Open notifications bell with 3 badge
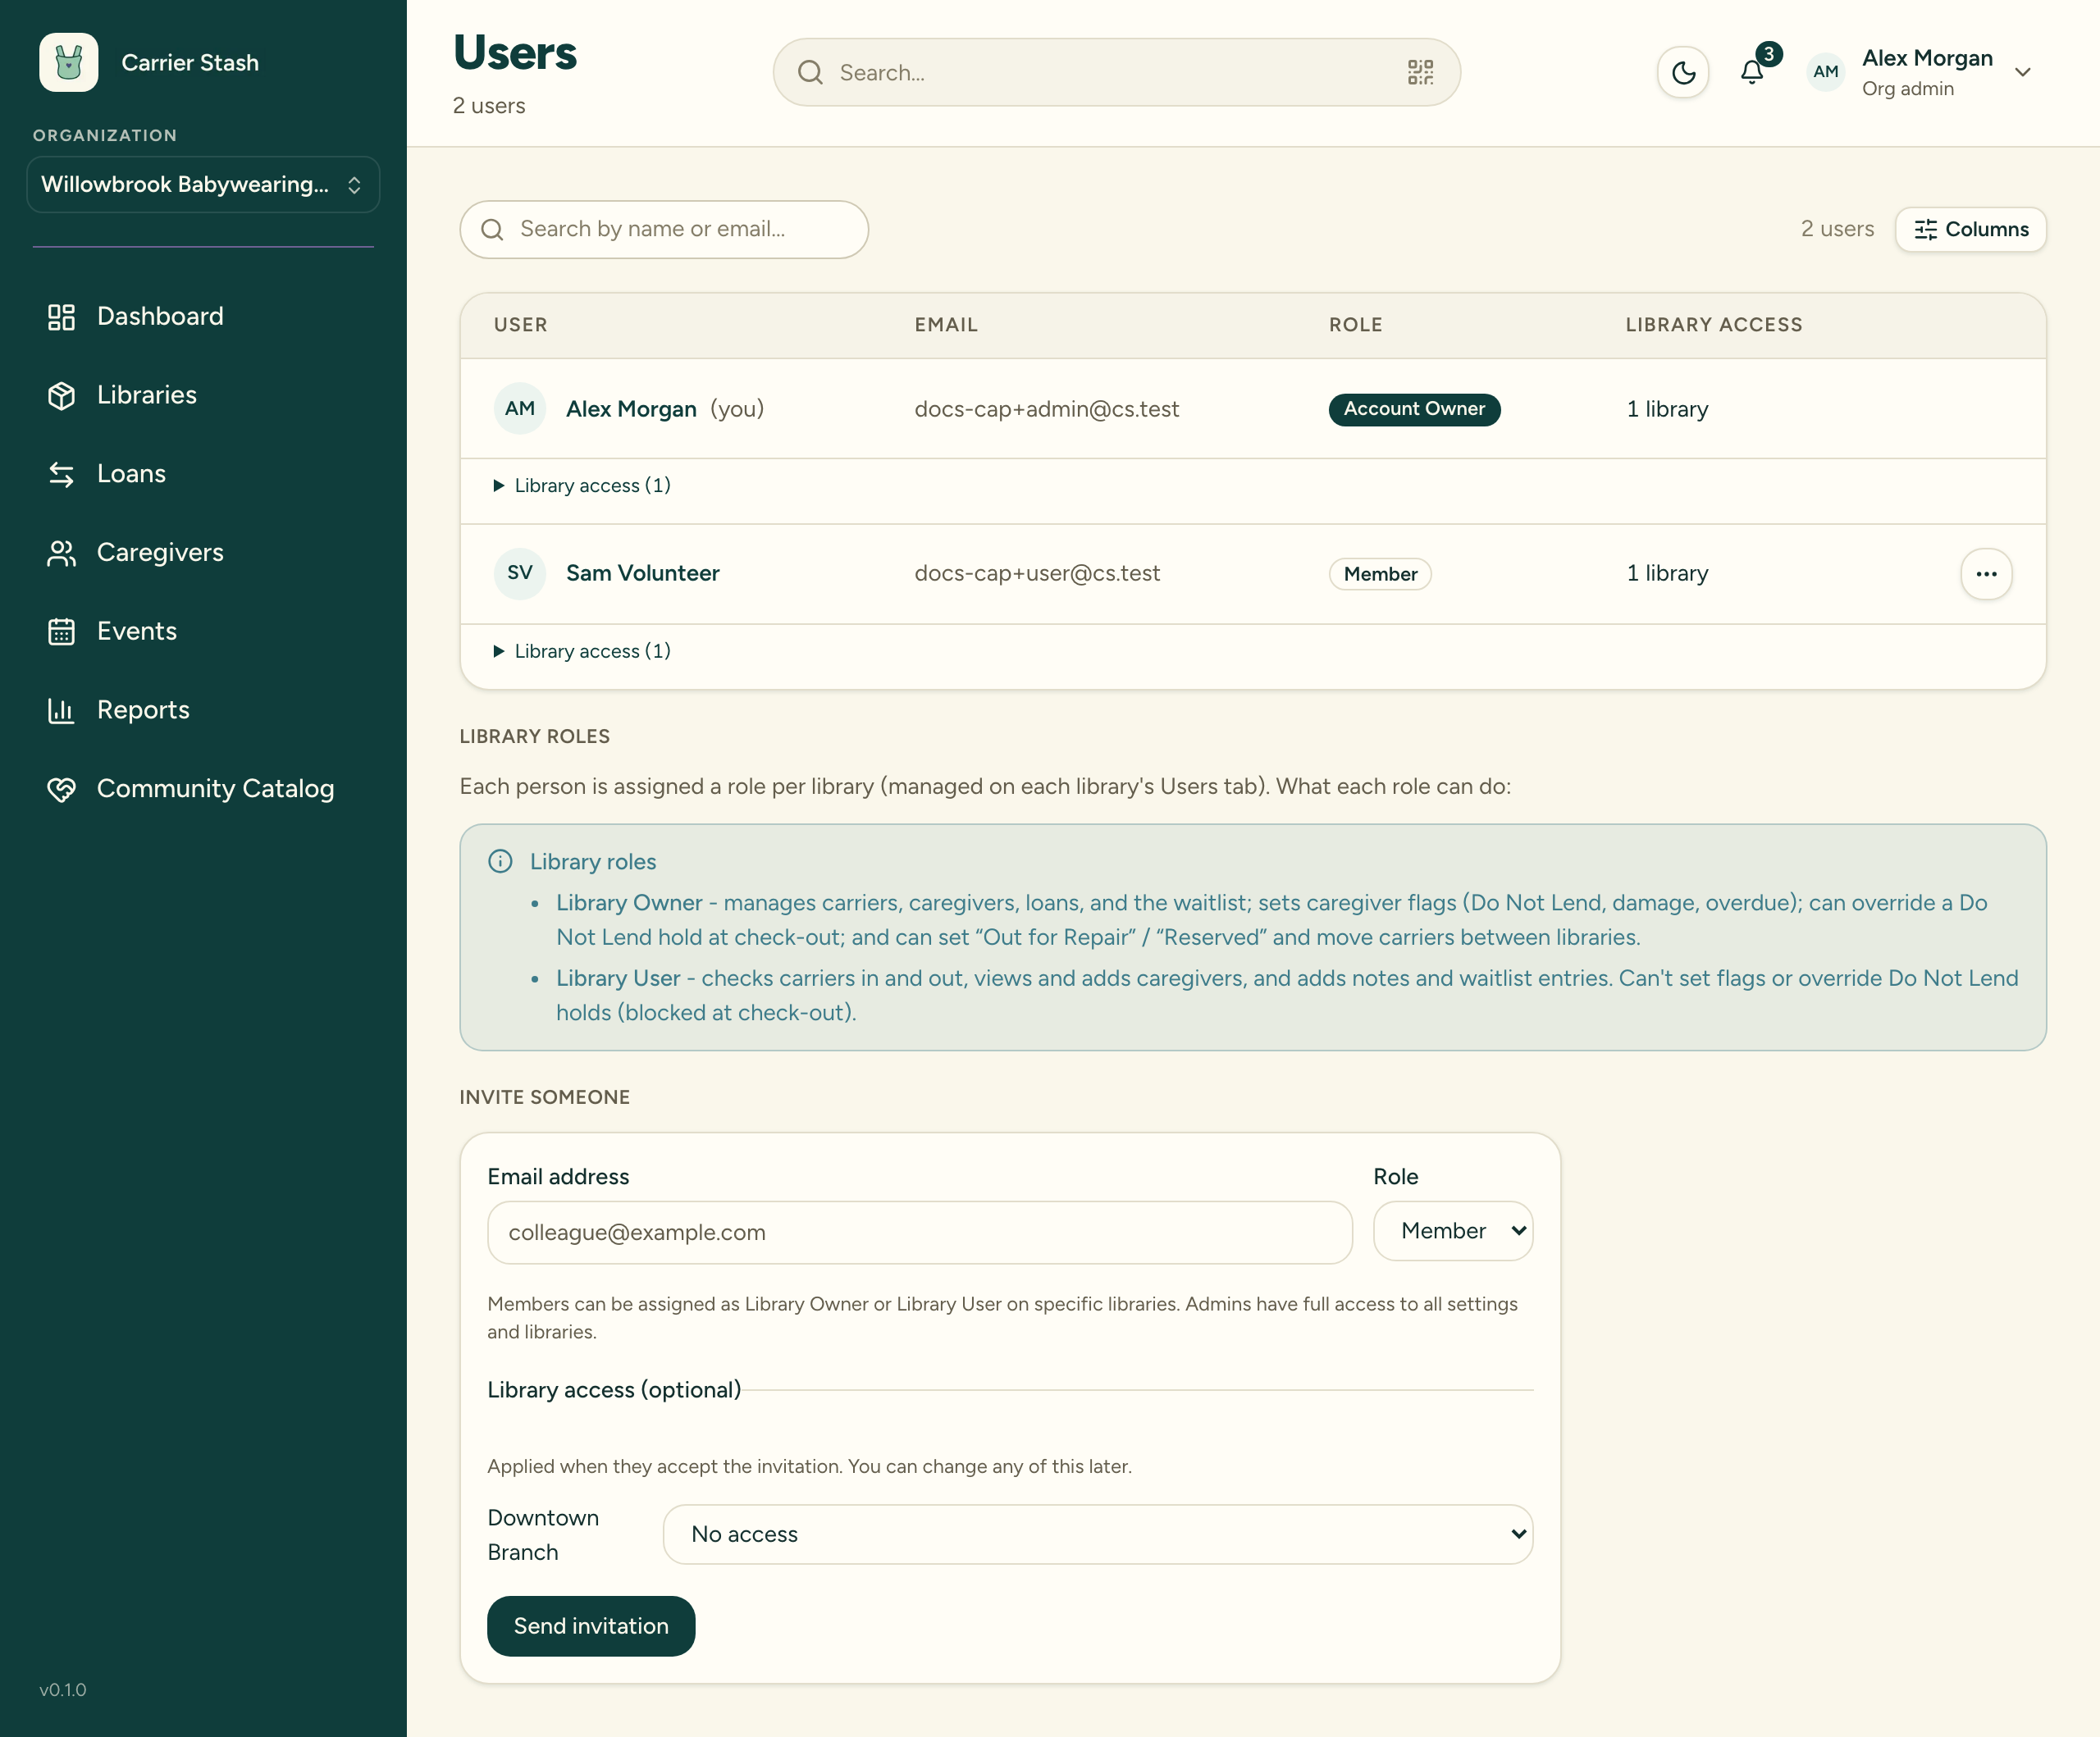 1752,72
